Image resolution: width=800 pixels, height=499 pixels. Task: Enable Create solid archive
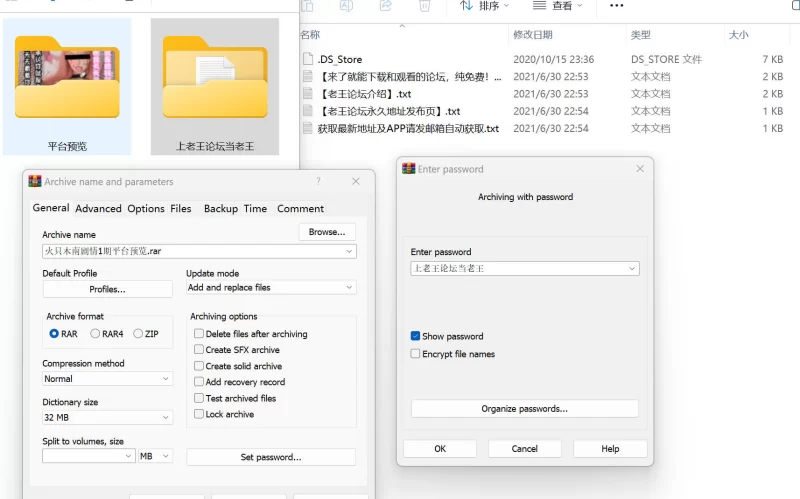point(199,366)
